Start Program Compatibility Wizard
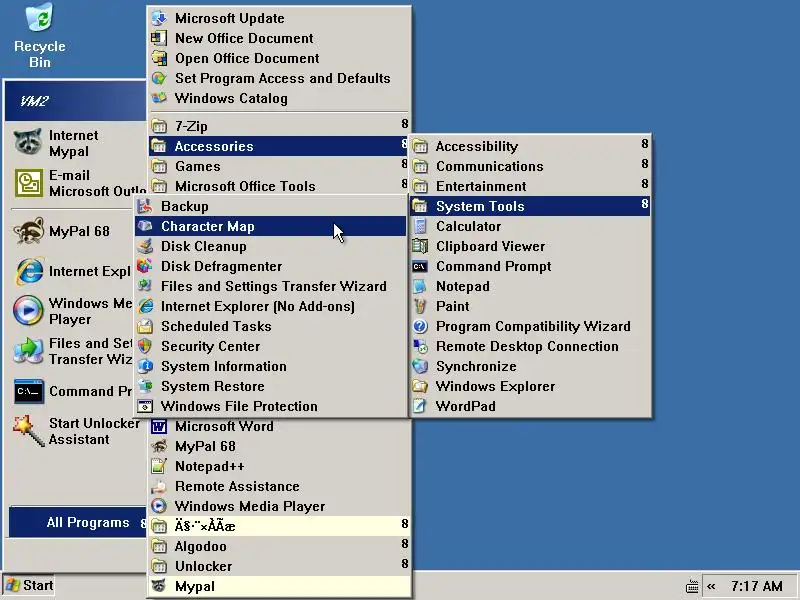 click(x=530, y=326)
